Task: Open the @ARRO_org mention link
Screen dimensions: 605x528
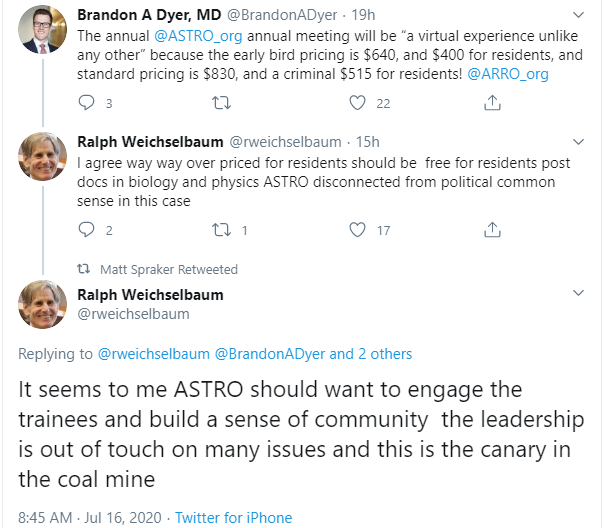Action: [506, 74]
